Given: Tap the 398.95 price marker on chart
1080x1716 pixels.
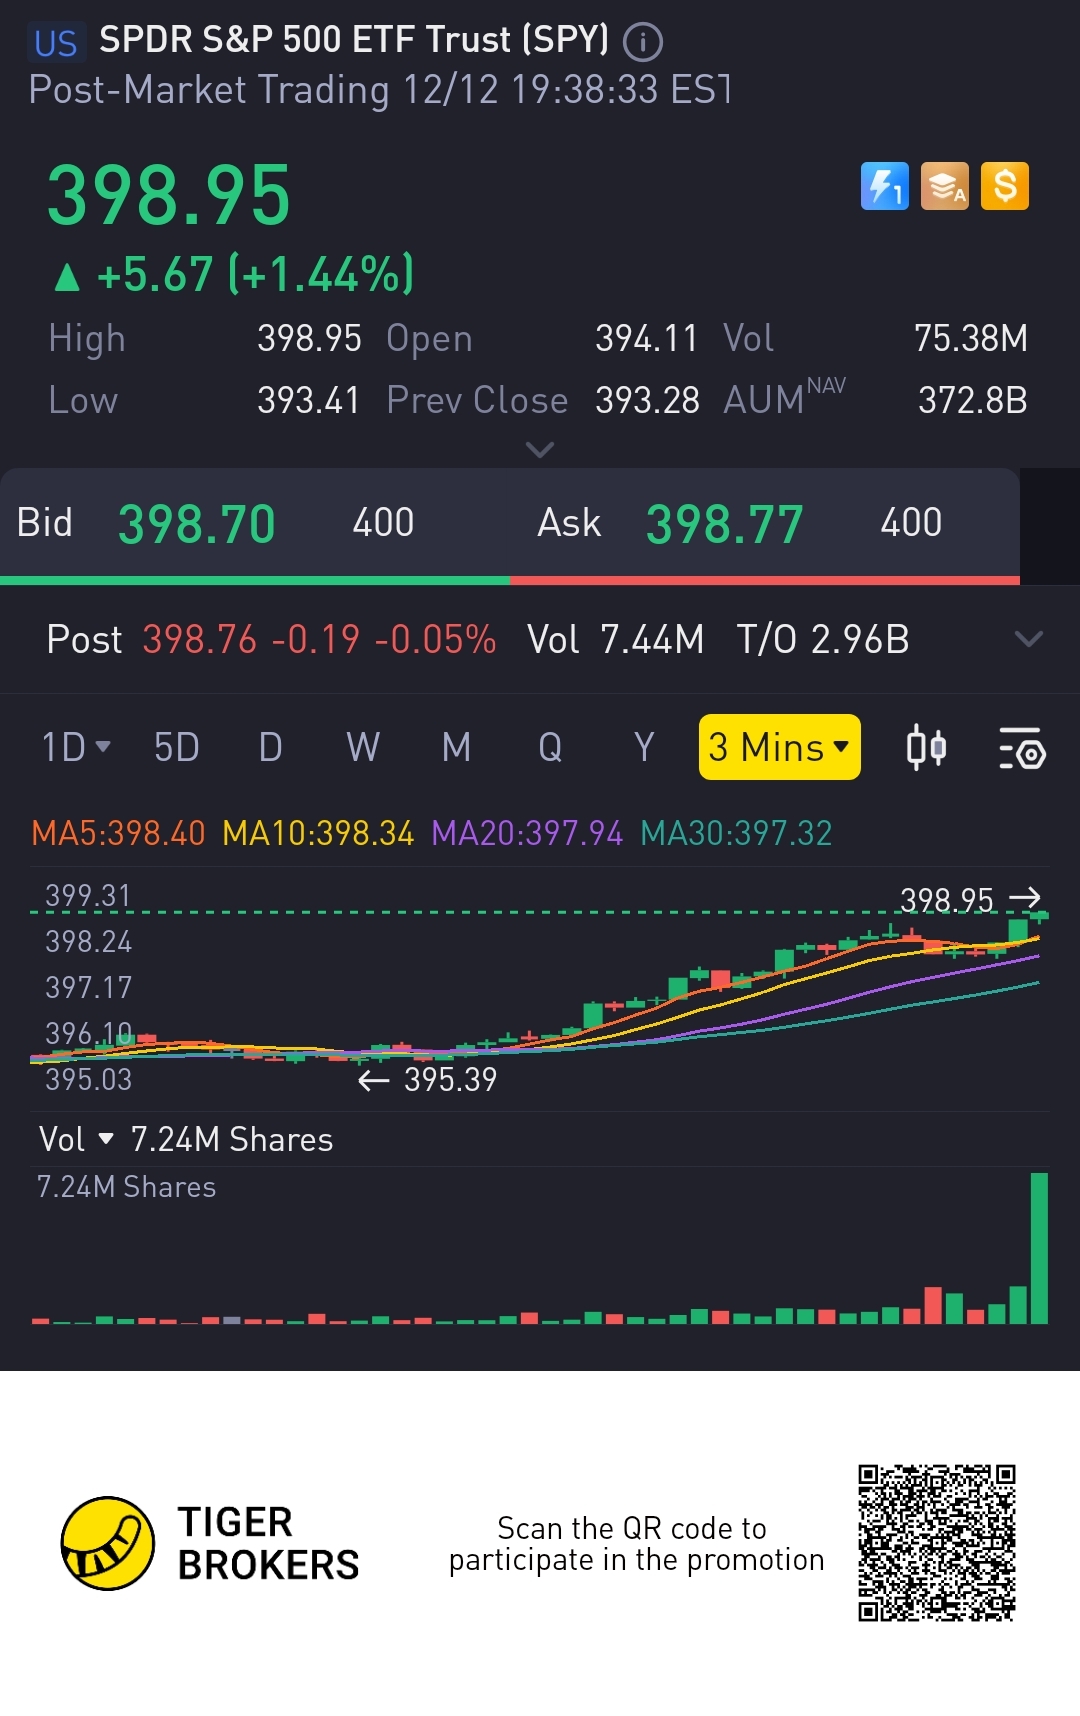Looking at the screenshot, I should [970, 900].
